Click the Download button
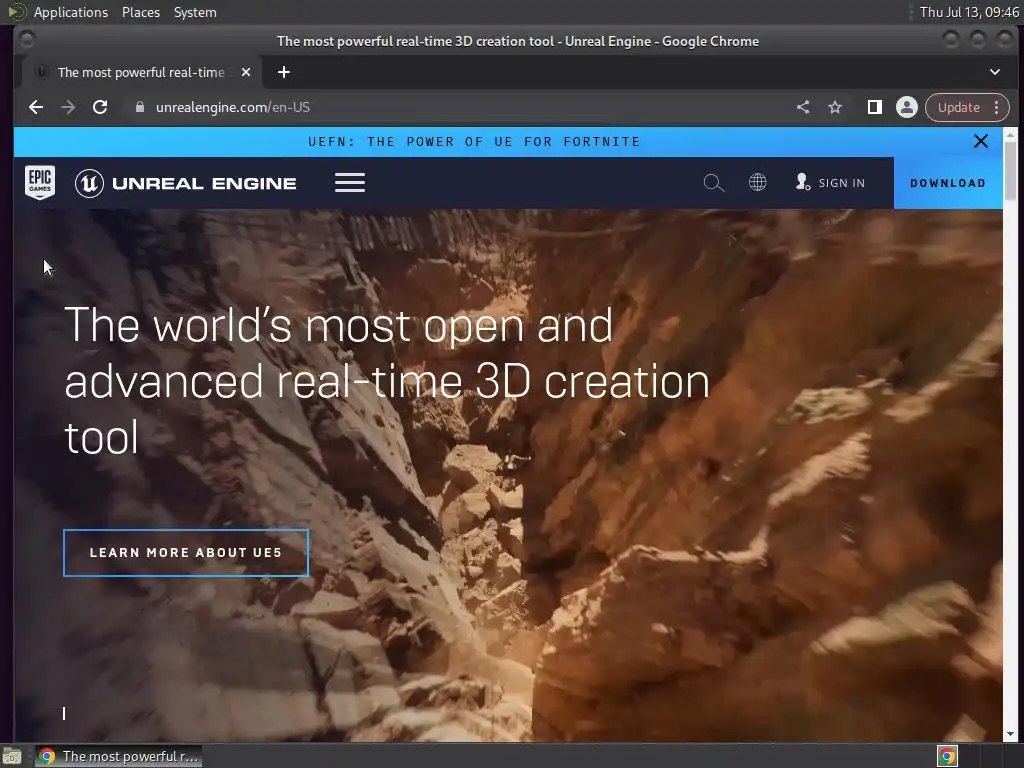 pos(948,183)
